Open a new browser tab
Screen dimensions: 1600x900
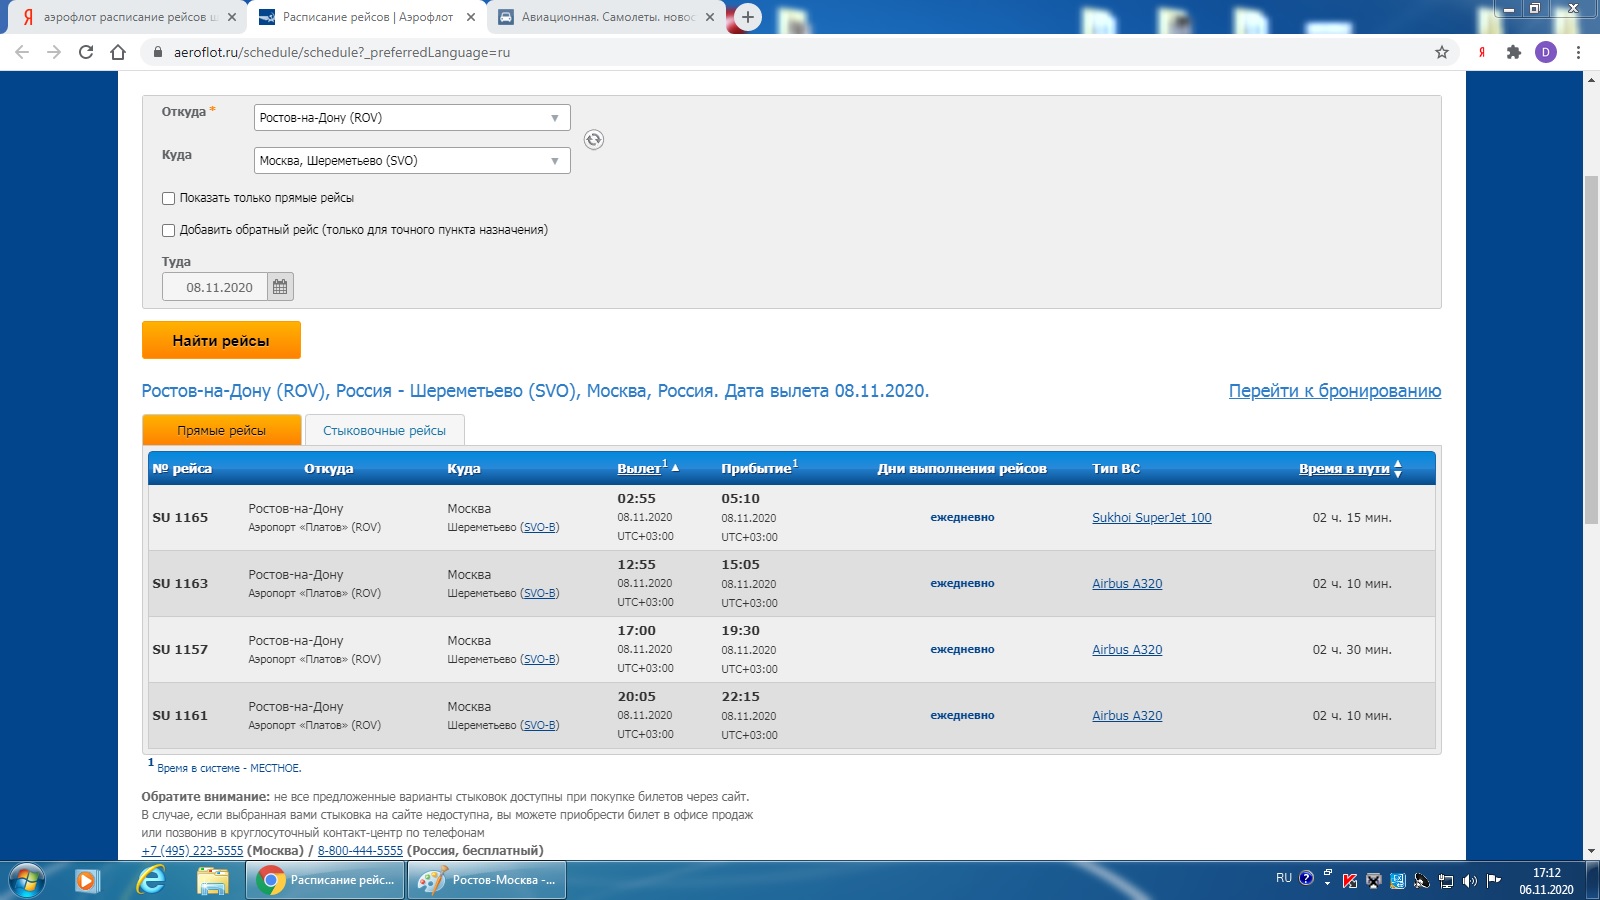[747, 17]
